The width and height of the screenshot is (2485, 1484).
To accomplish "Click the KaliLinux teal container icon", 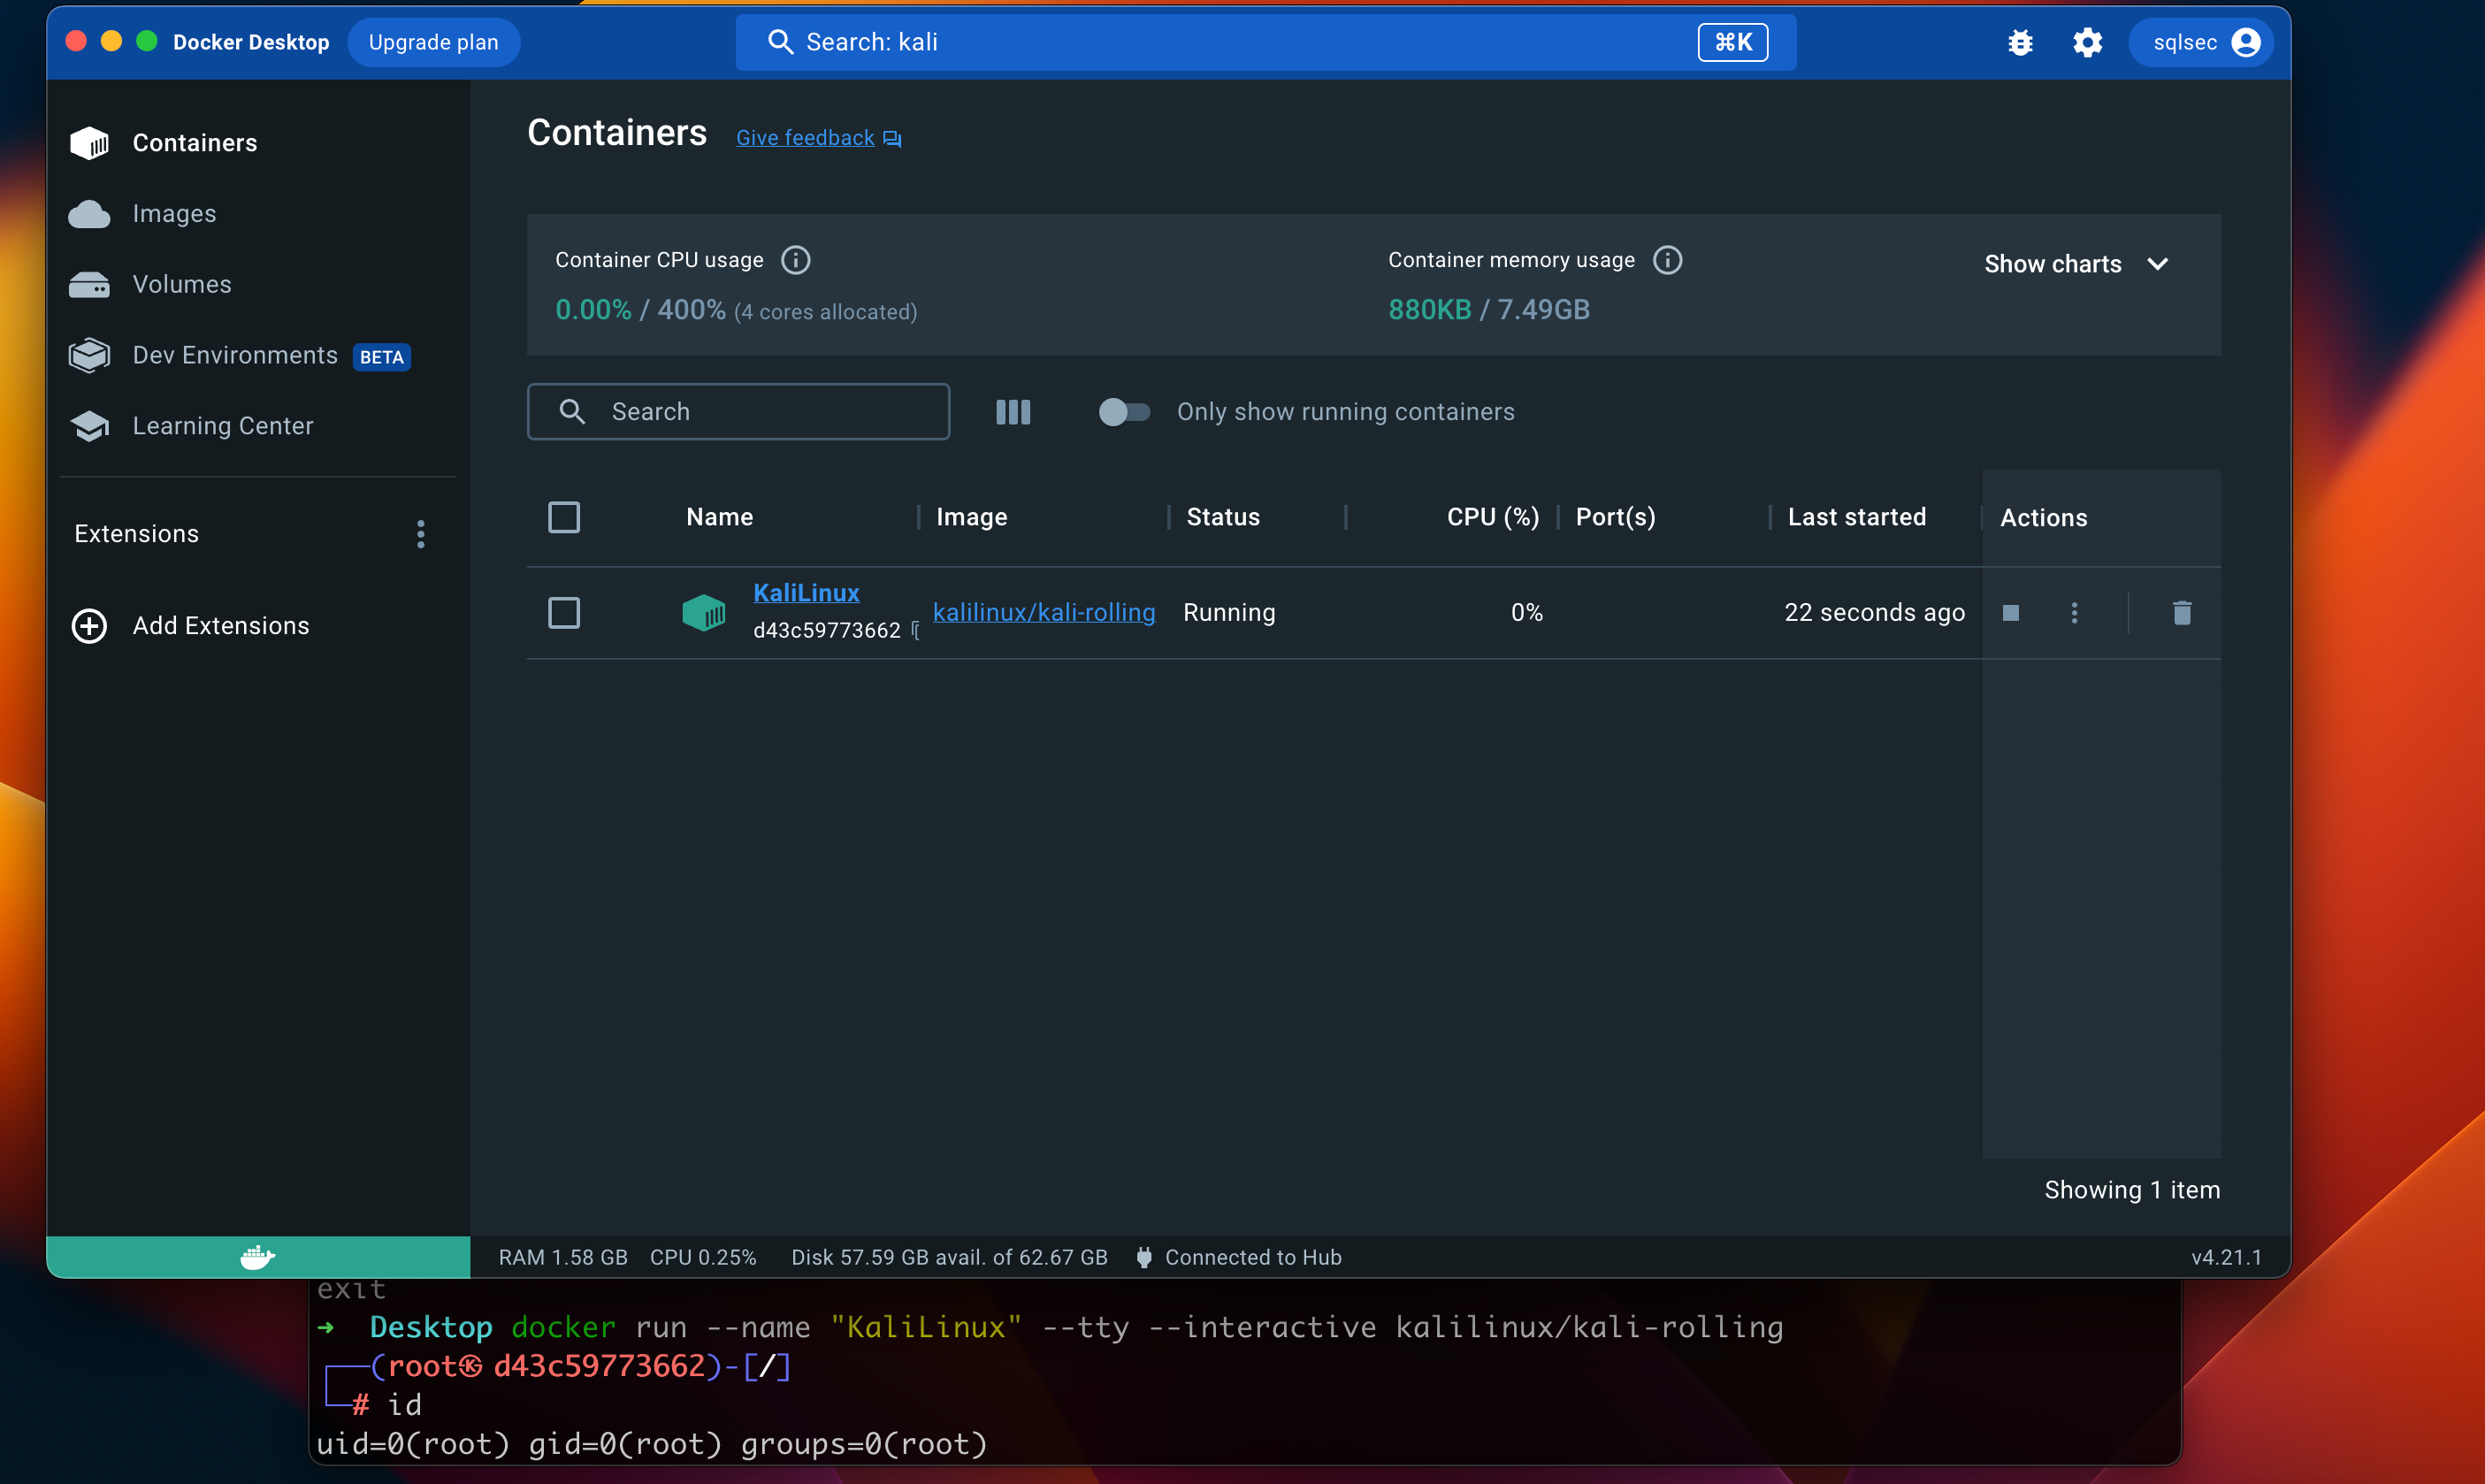I will coord(704,612).
